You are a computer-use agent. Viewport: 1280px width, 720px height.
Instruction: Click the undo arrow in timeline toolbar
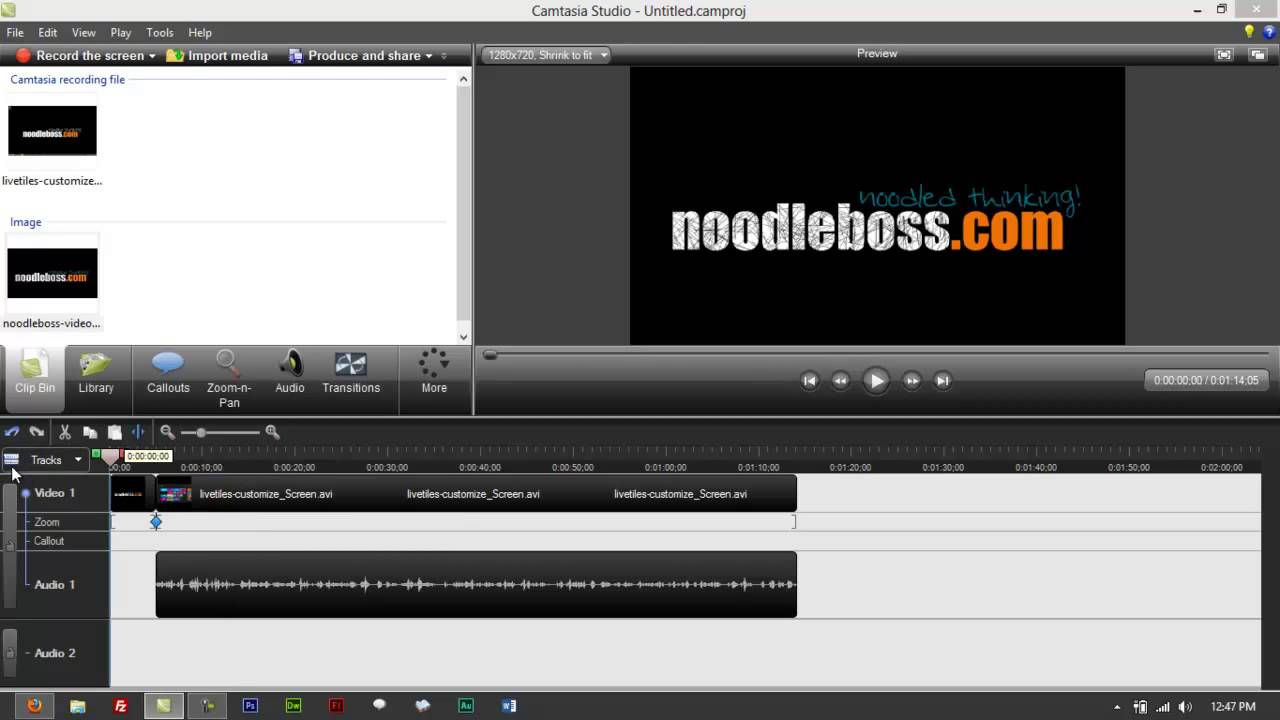pyautogui.click(x=12, y=432)
